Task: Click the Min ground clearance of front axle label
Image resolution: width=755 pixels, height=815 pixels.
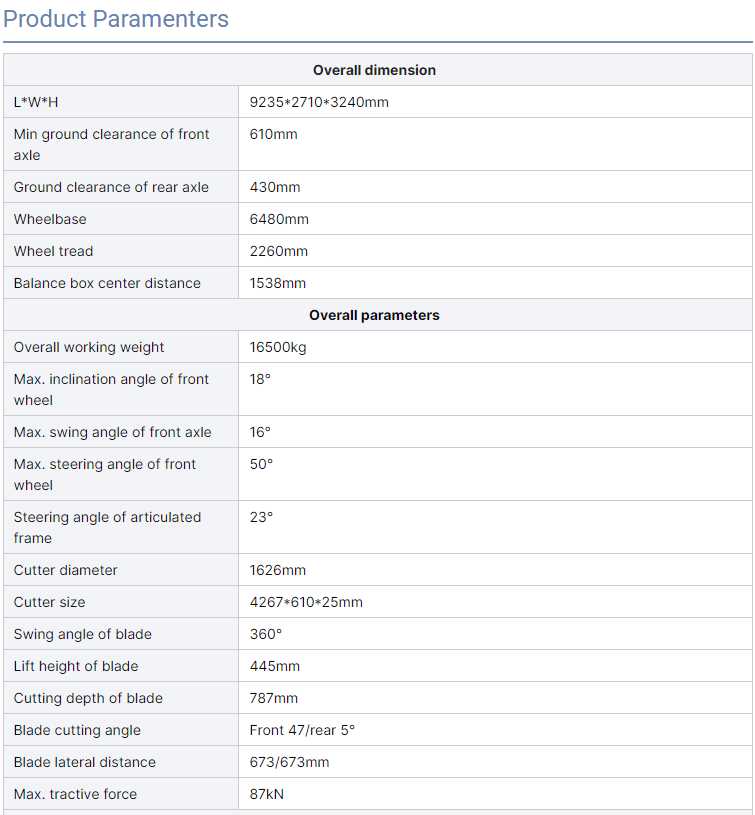Action: point(111,144)
